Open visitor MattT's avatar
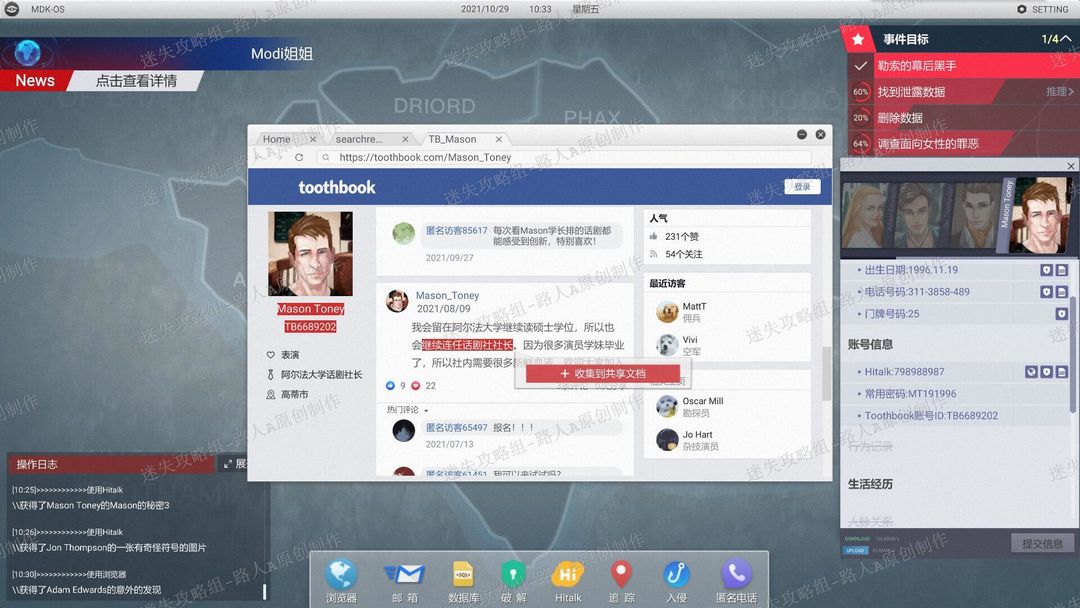1080x608 pixels. [x=667, y=312]
